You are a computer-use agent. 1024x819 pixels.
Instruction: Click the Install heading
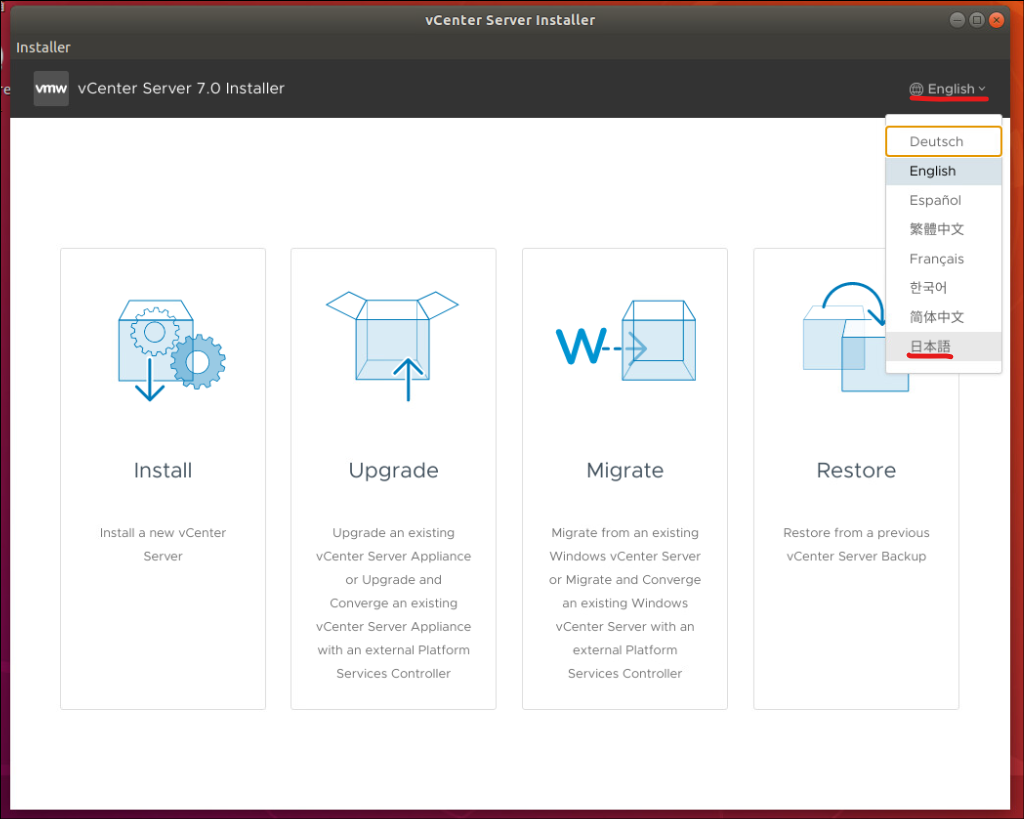point(163,470)
